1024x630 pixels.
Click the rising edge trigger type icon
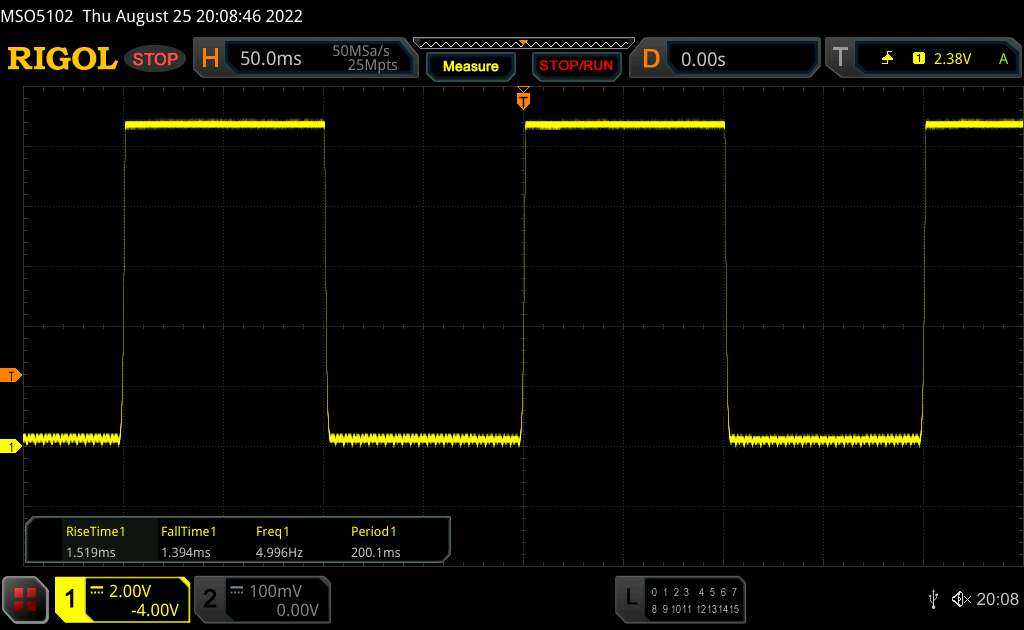click(887, 59)
